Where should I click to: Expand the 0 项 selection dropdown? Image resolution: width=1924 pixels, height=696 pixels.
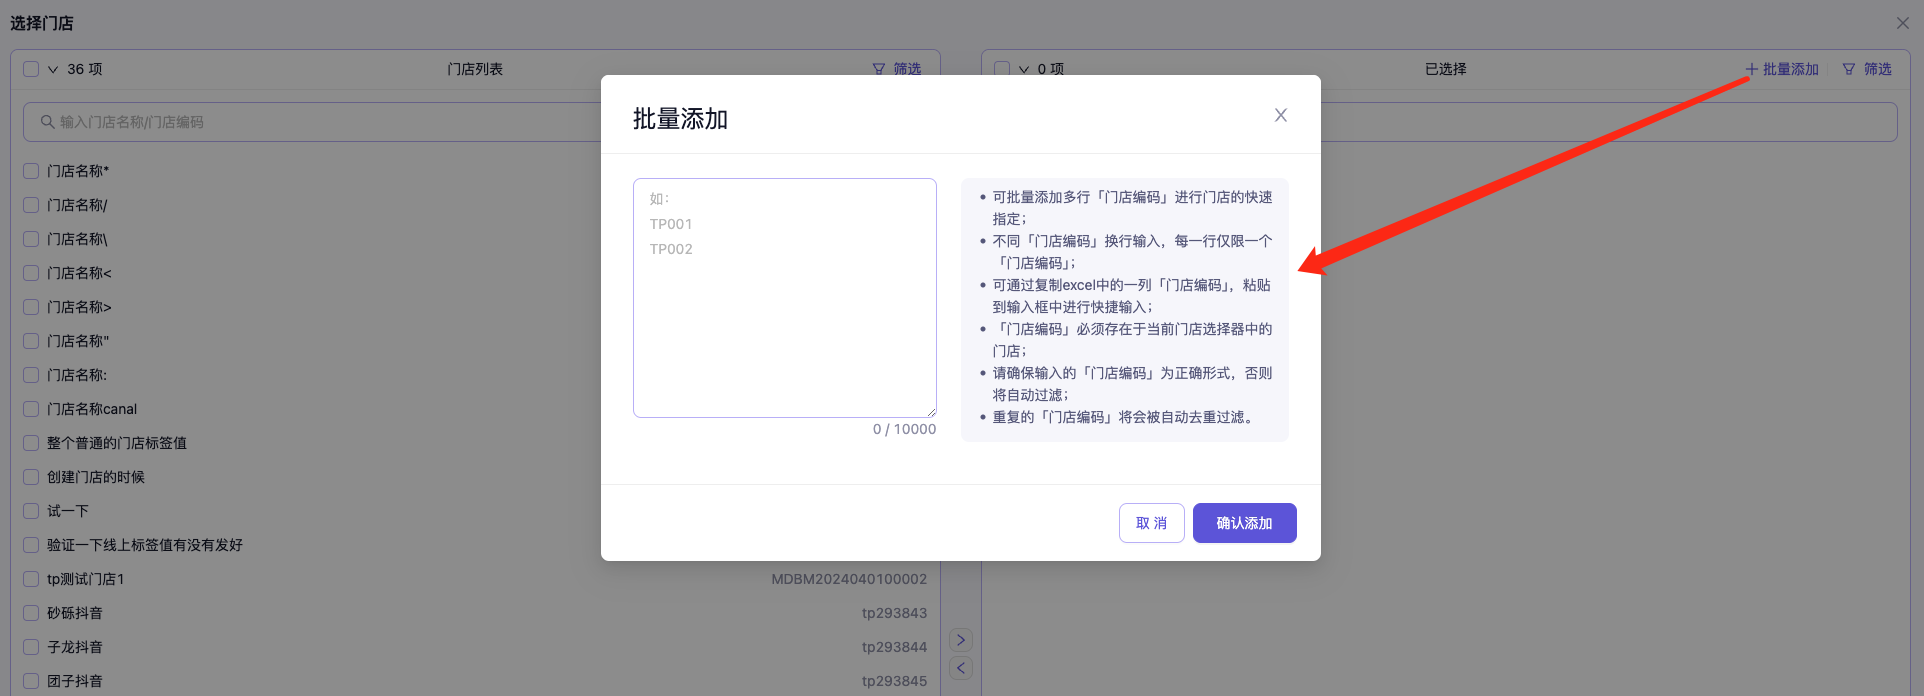coord(1023,70)
